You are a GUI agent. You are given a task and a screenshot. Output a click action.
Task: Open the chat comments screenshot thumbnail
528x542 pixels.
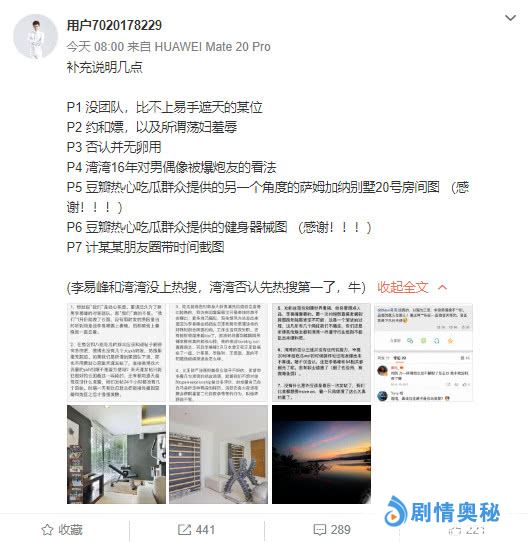pyautogui.click(x=424, y=353)
